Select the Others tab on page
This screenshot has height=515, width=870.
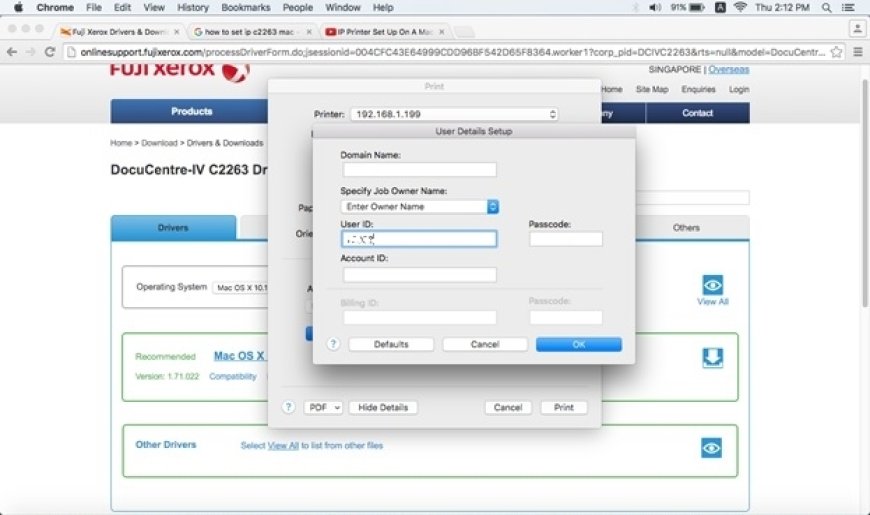point(686,228)
